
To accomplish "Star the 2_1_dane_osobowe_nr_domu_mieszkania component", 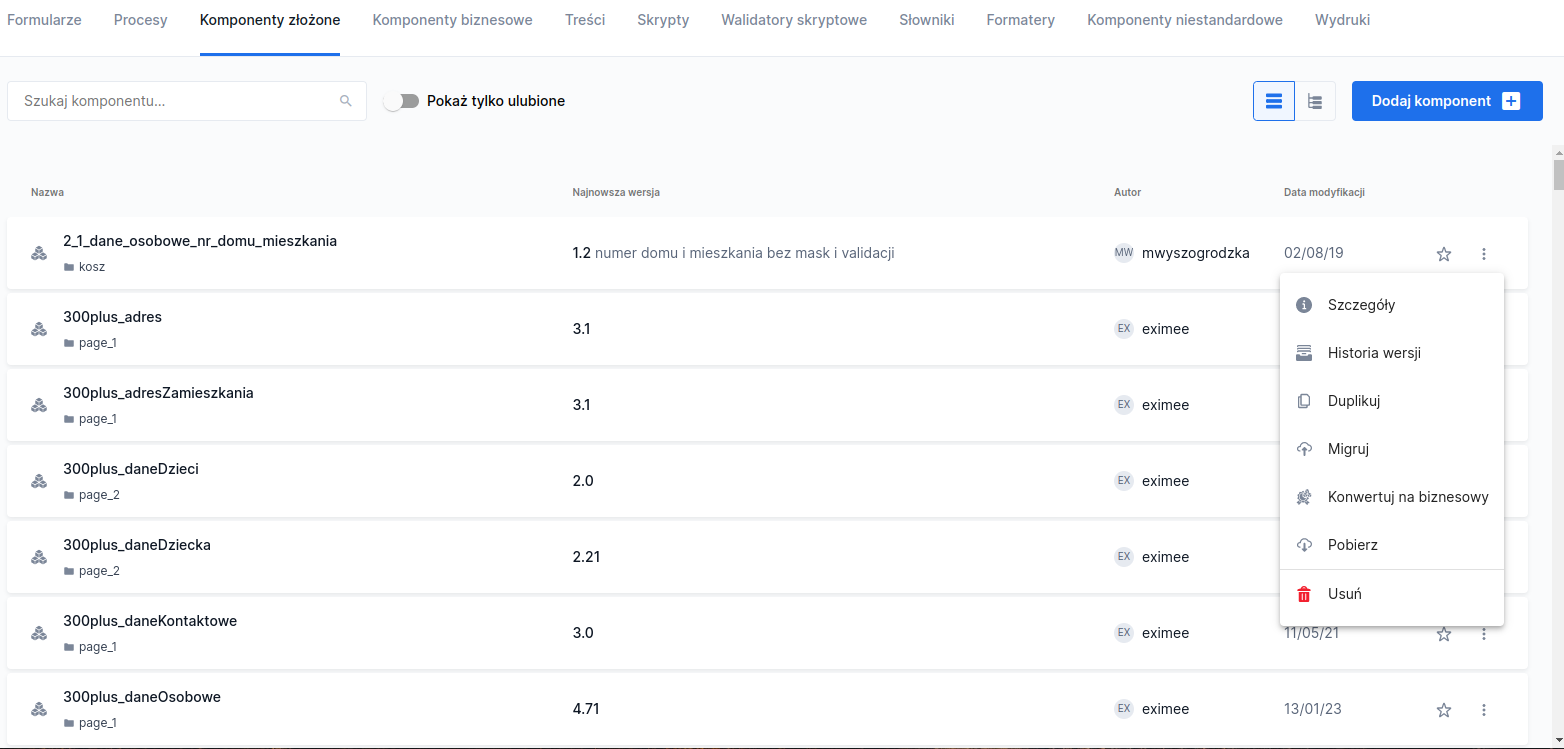I will (x=1444, y=254).
